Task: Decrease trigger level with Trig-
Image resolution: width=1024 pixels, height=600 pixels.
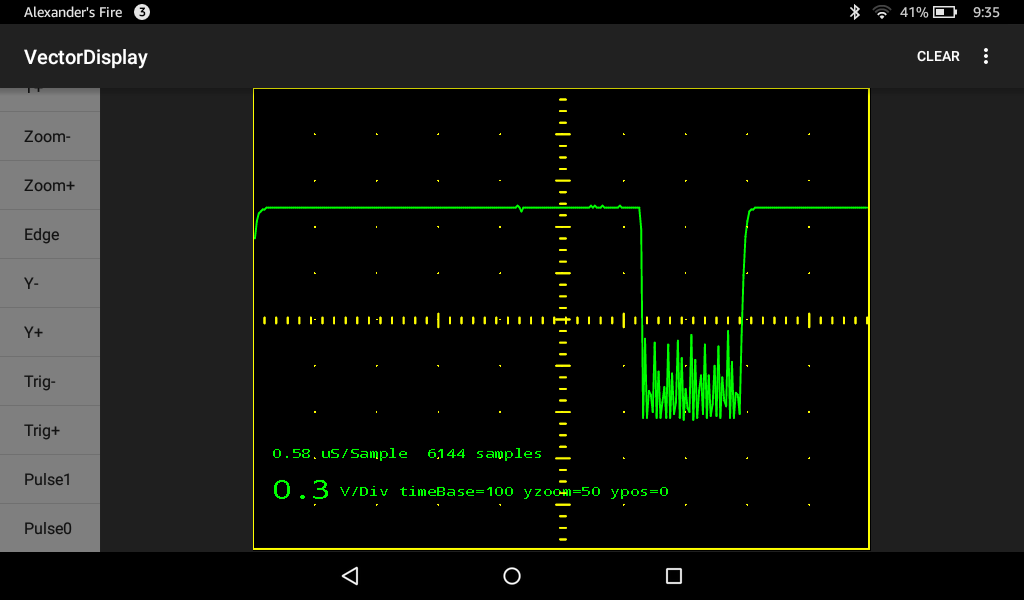Action: pyautogui.click(x=50, y=380)
